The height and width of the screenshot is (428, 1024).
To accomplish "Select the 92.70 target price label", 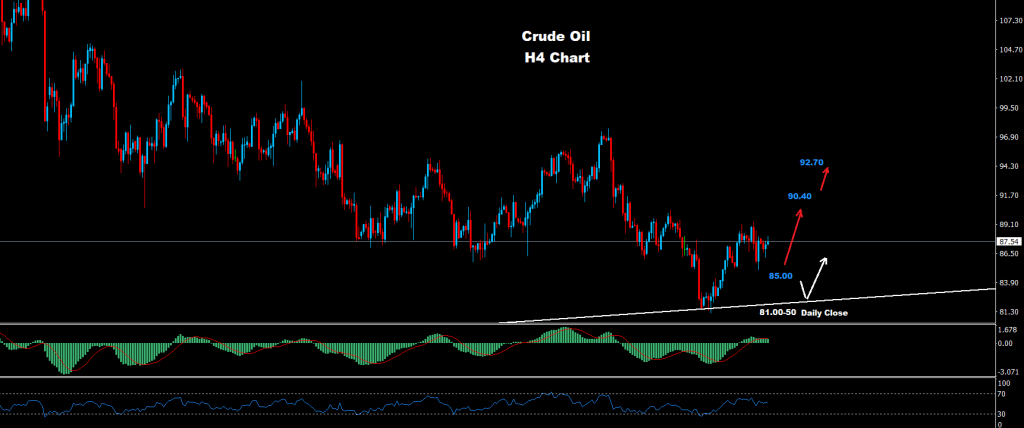I will [x=810, y=162].
